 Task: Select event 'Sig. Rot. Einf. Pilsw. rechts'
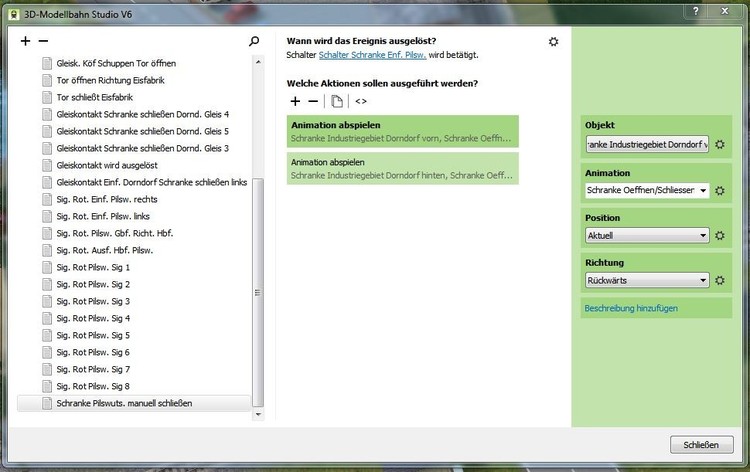tap(107, 199)
